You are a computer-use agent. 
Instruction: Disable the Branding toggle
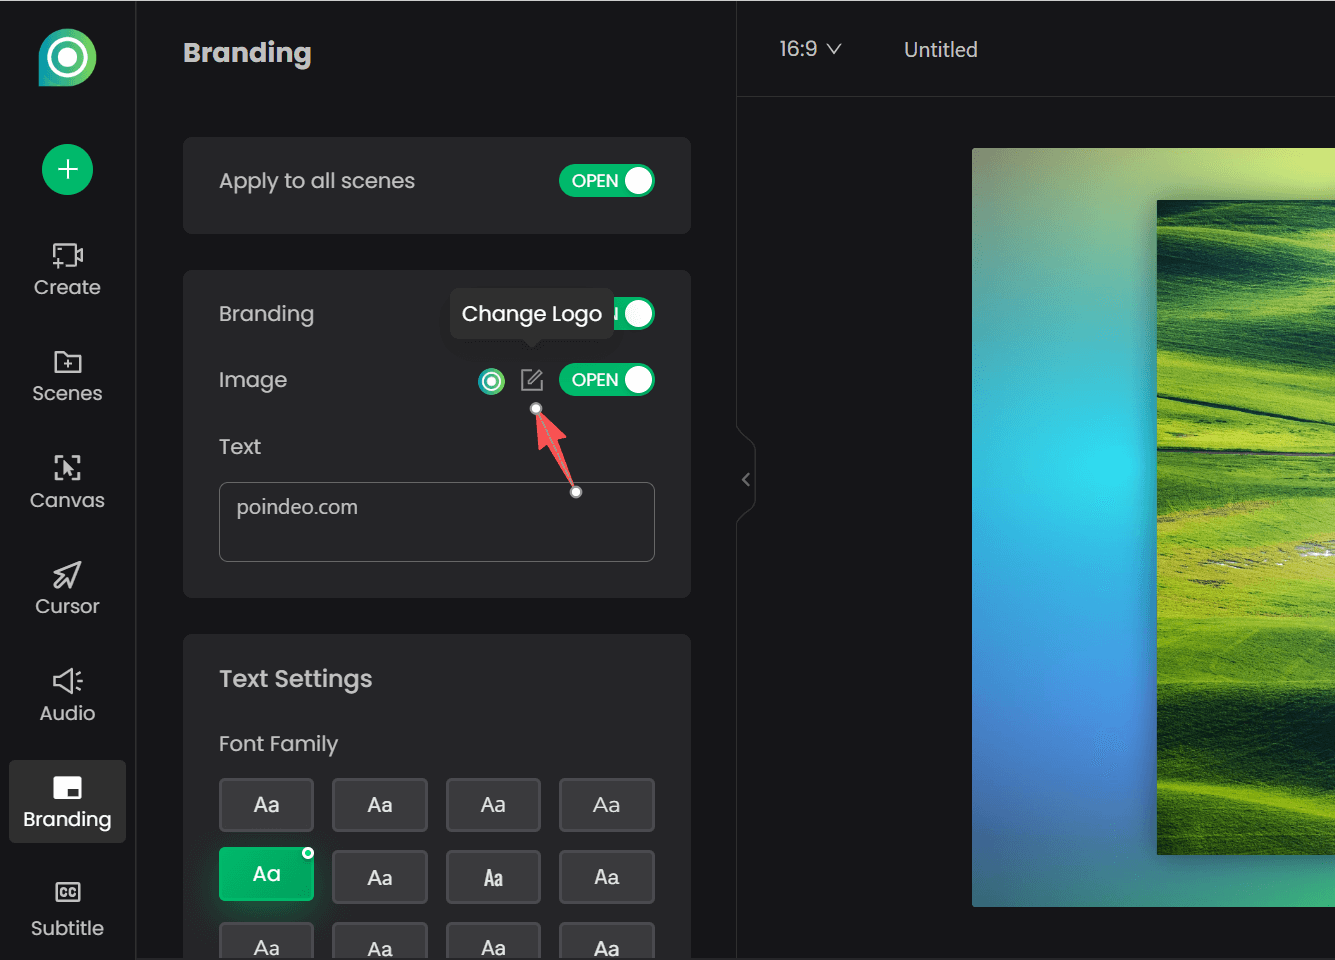point(634,313)
